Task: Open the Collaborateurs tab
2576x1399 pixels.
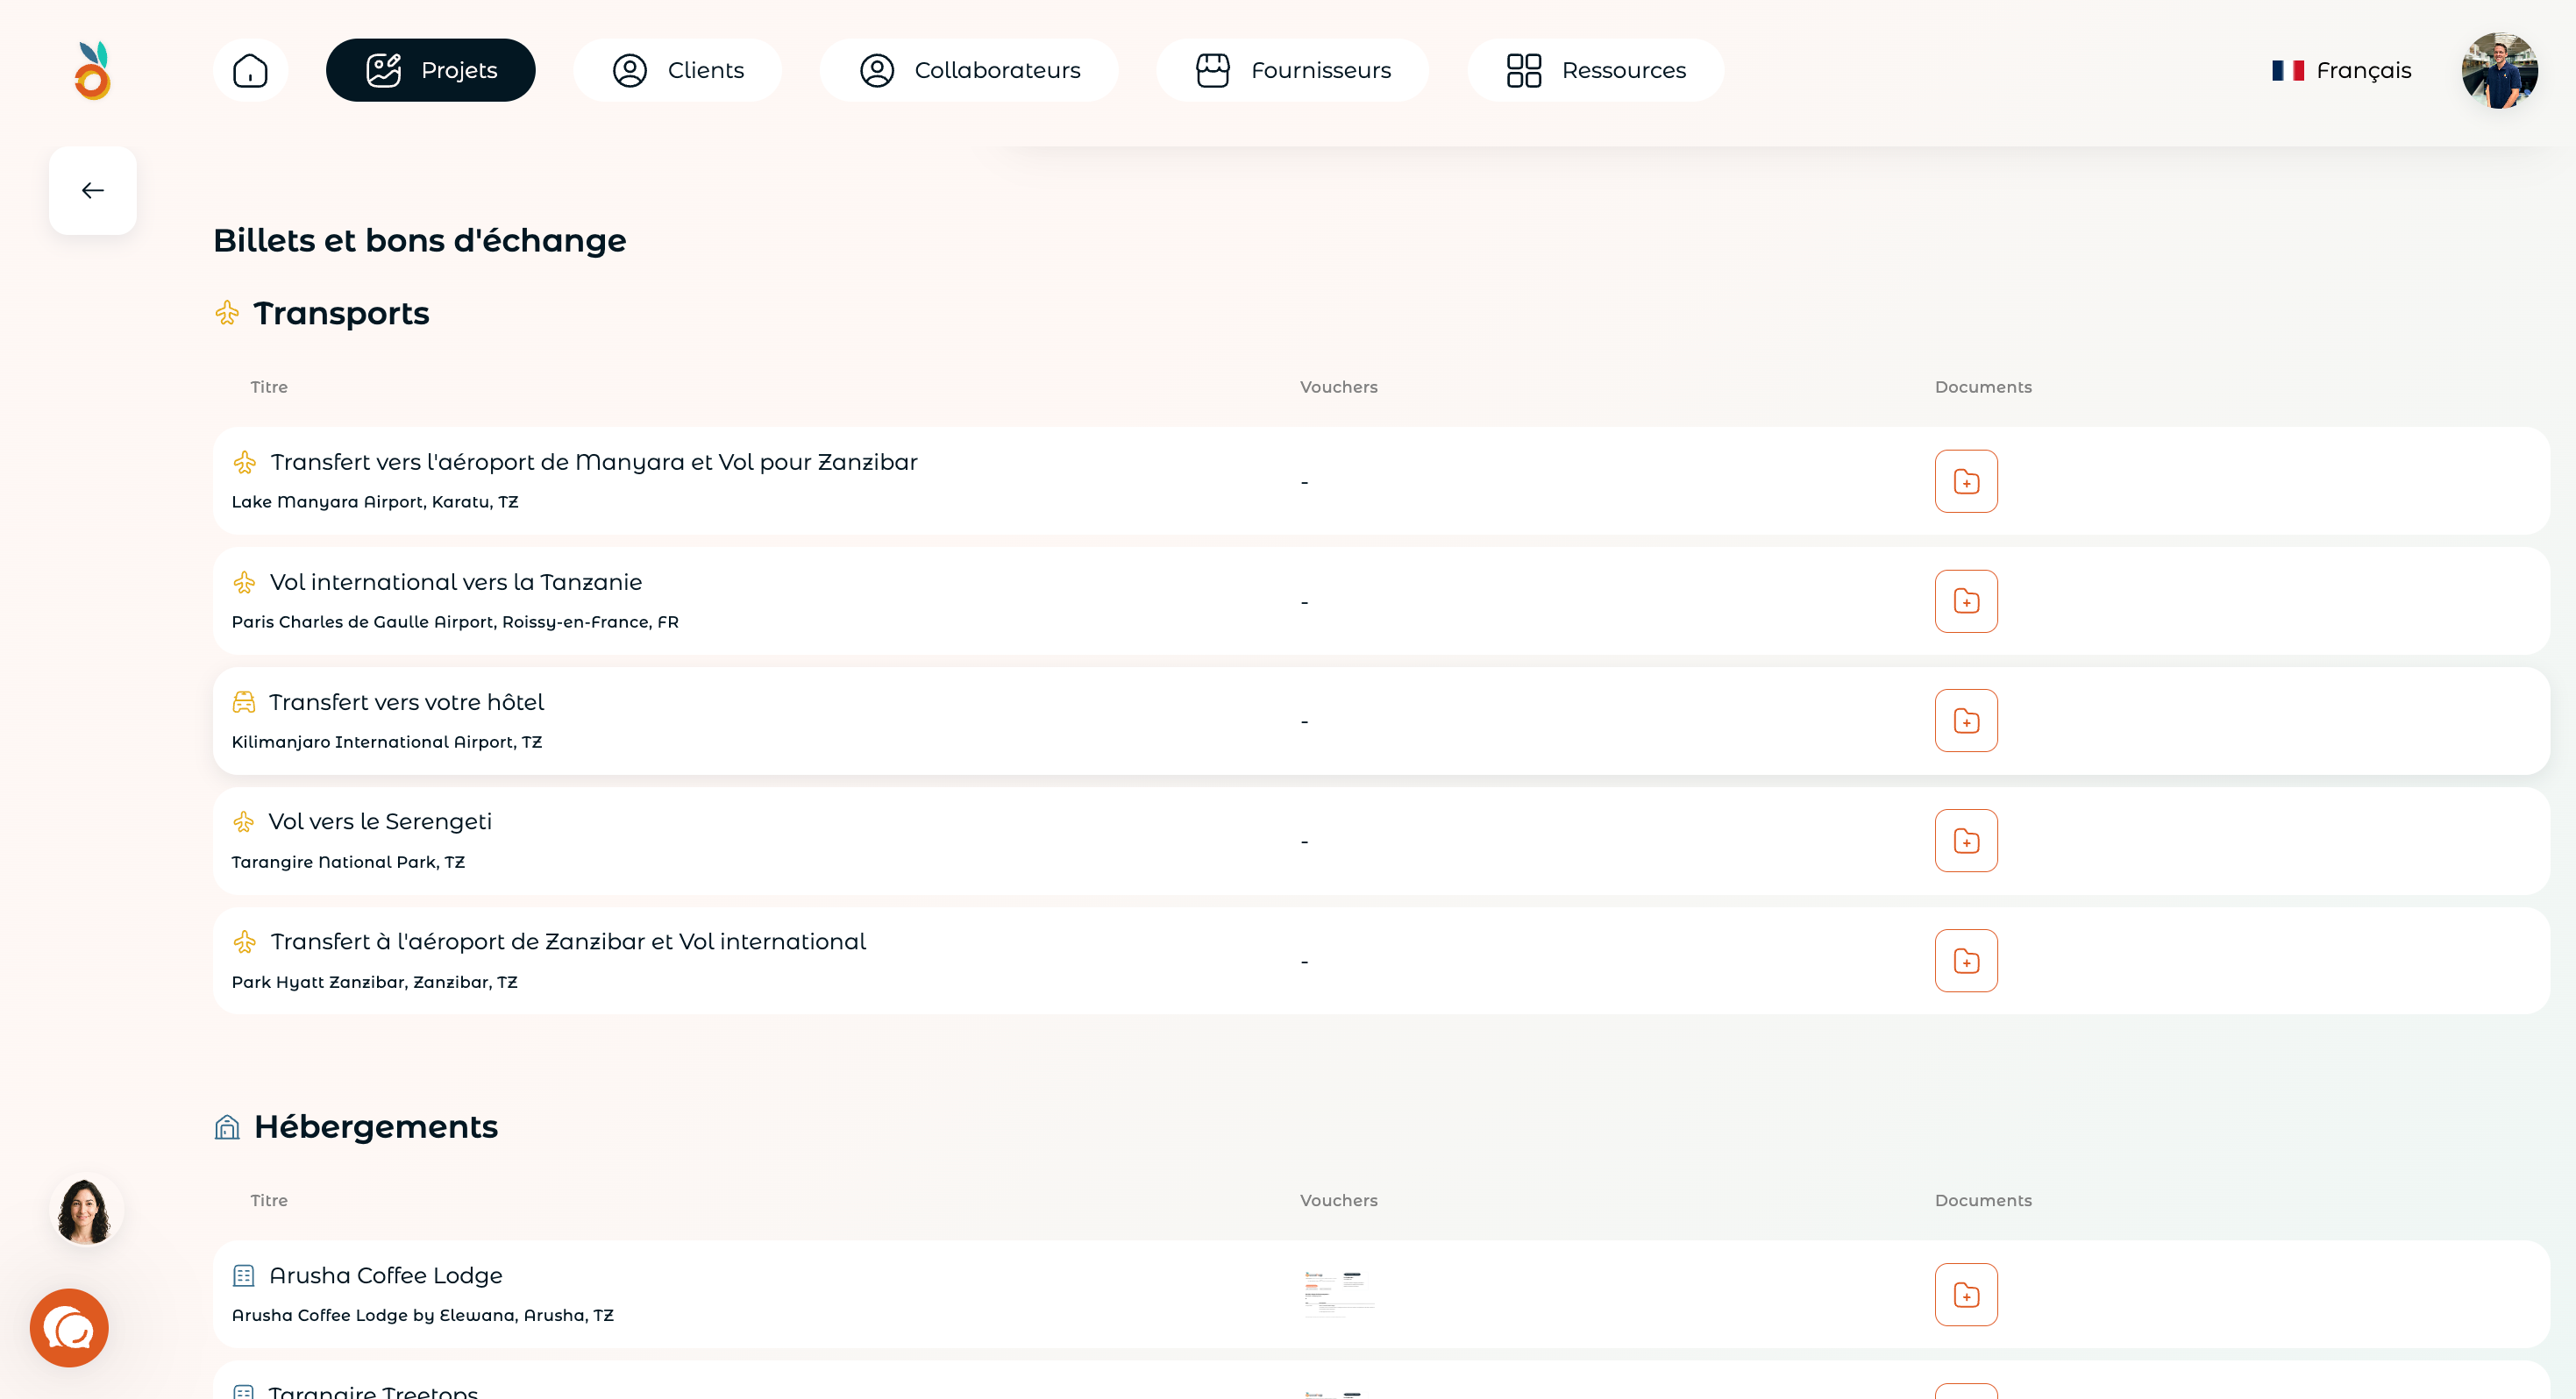Action: pyautogui.click(x=969, y=70)
